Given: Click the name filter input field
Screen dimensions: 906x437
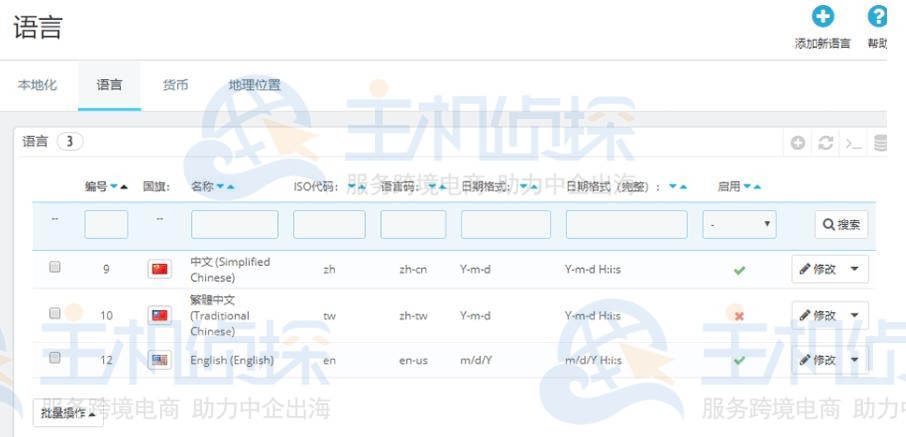Looking at the screenshot, I should [234, 225].
